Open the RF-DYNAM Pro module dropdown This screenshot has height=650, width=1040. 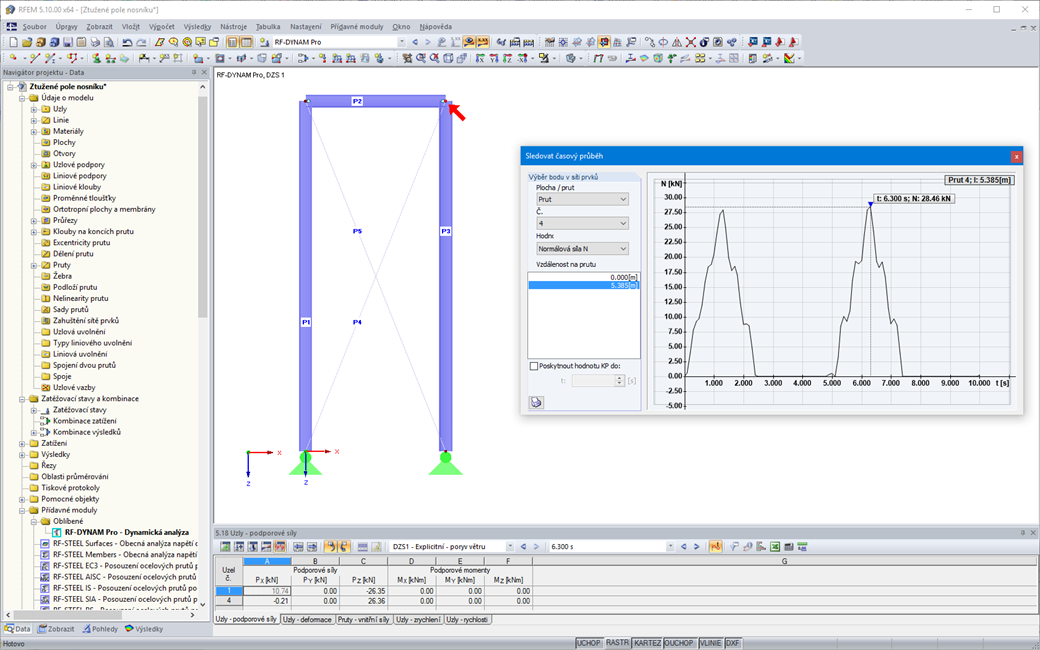401,42
